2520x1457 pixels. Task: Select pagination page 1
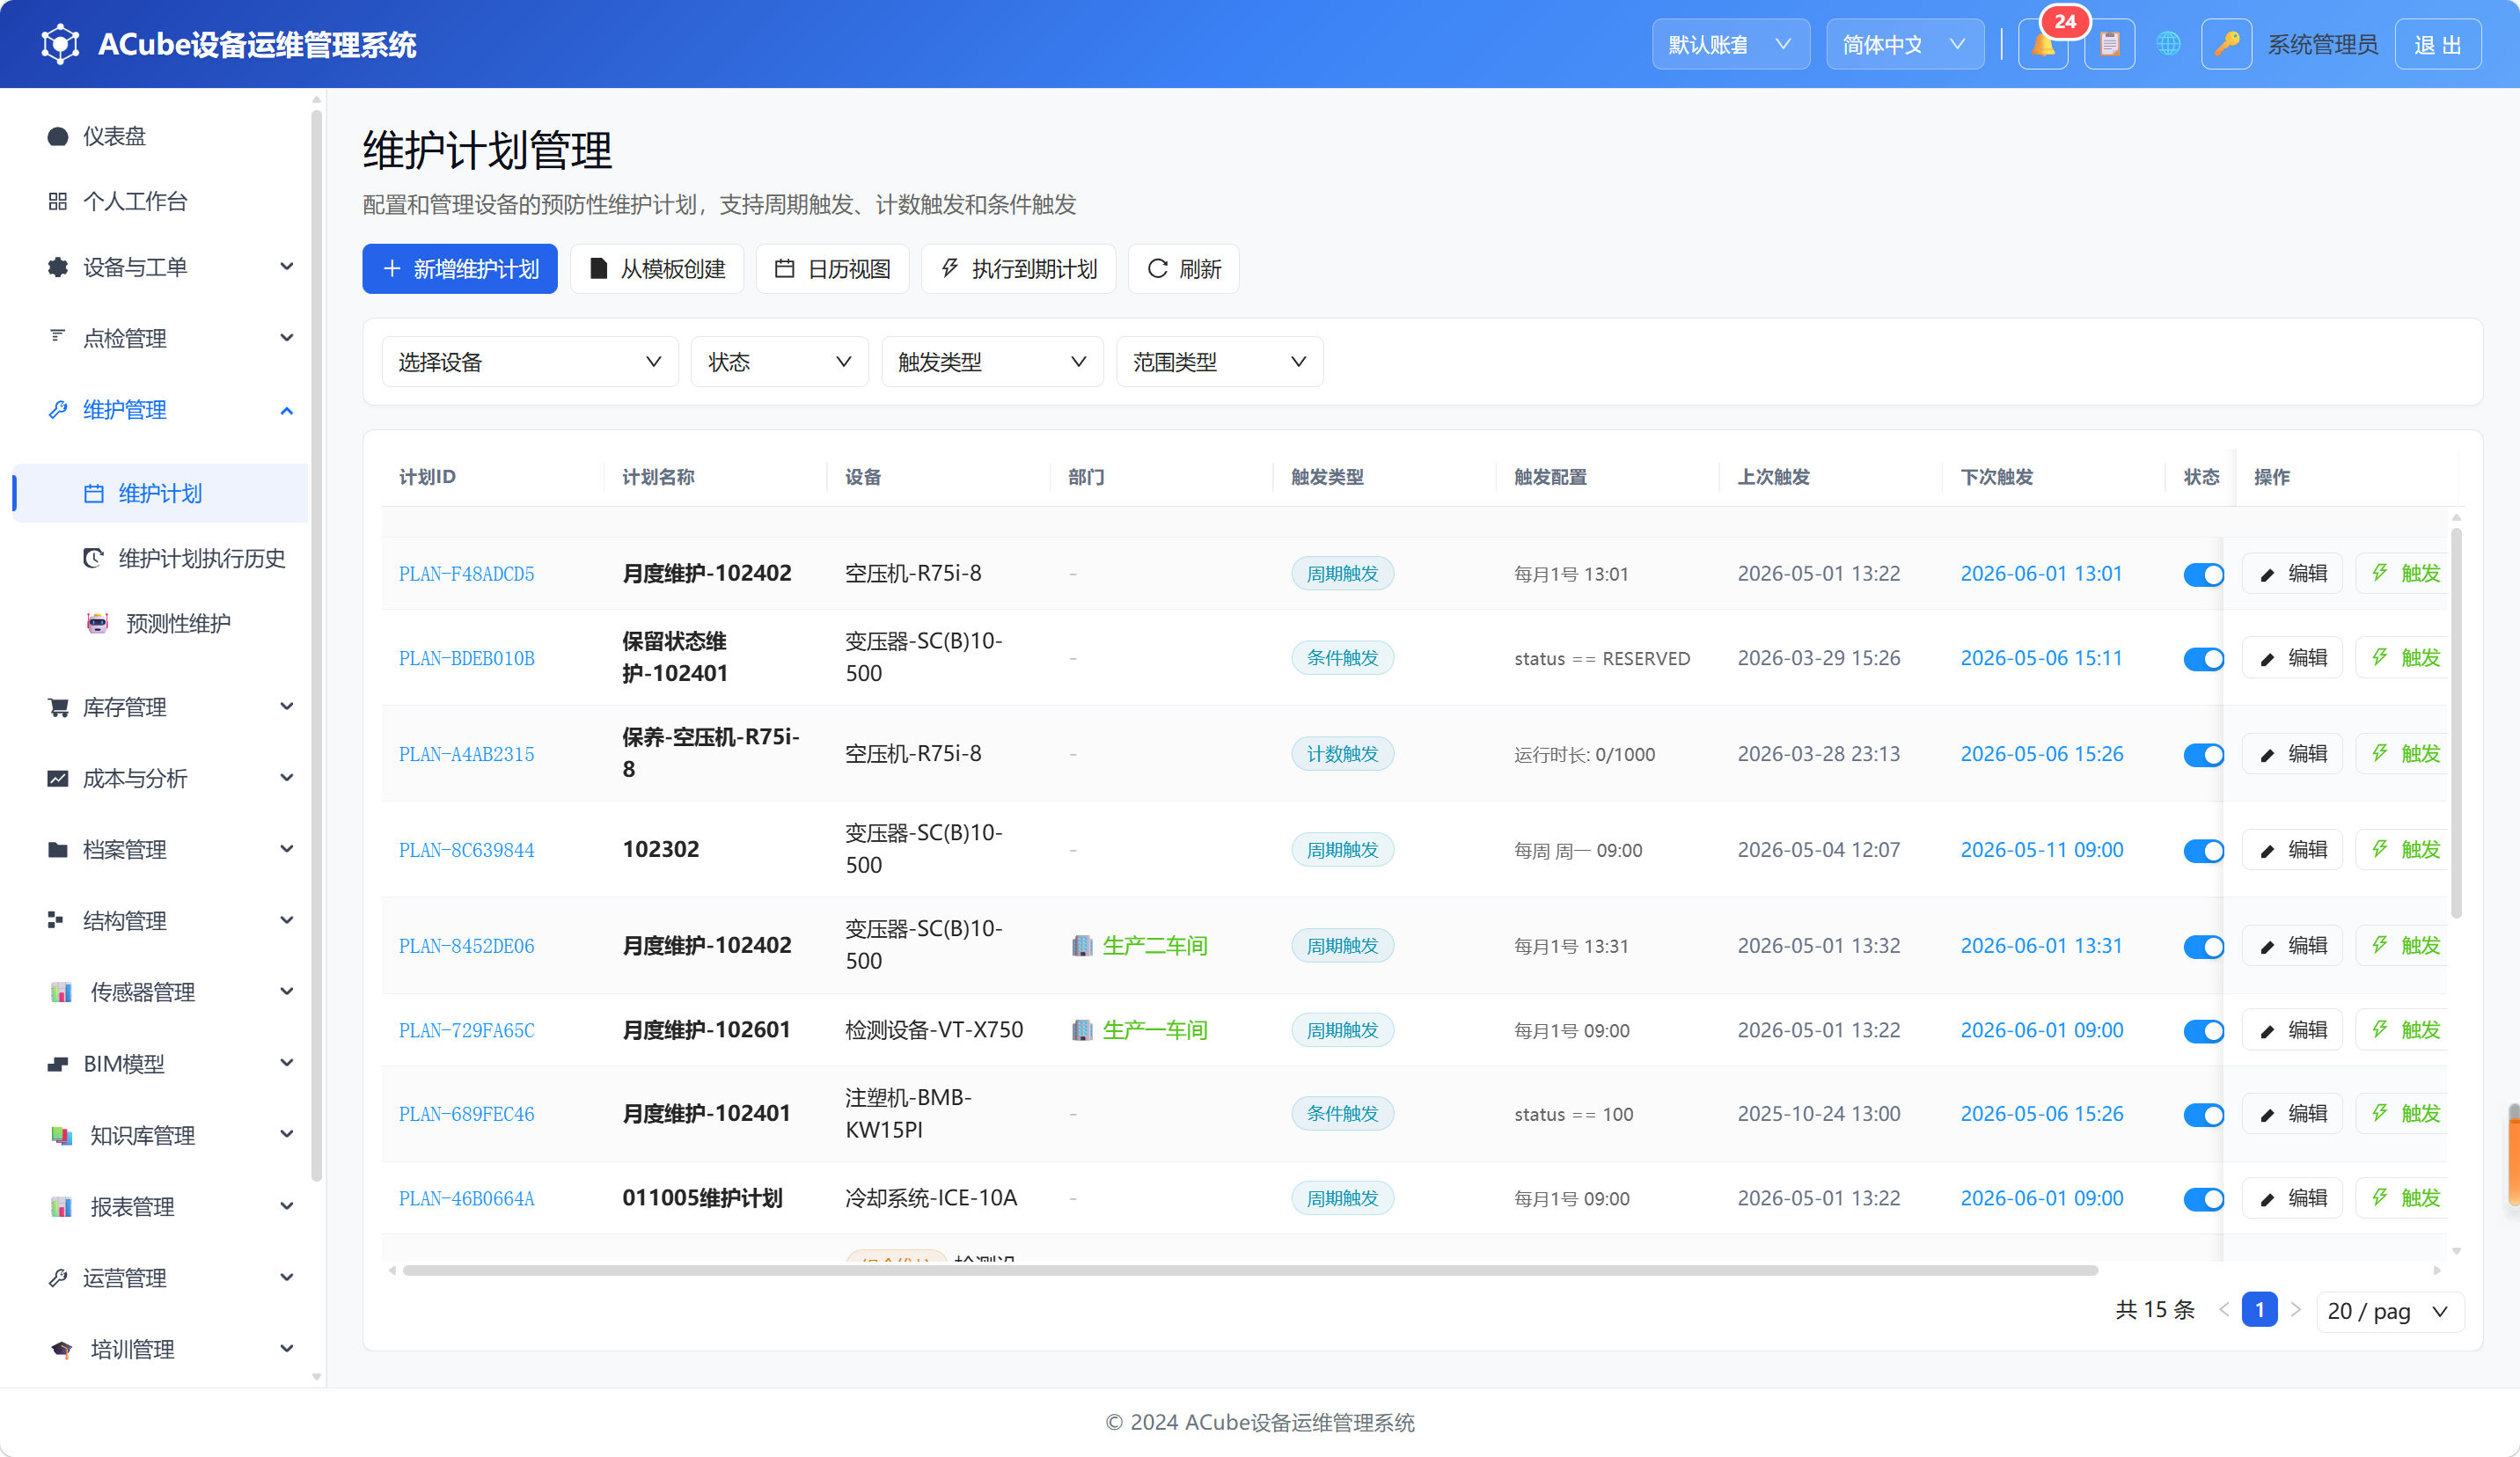click(2259, 1310)
